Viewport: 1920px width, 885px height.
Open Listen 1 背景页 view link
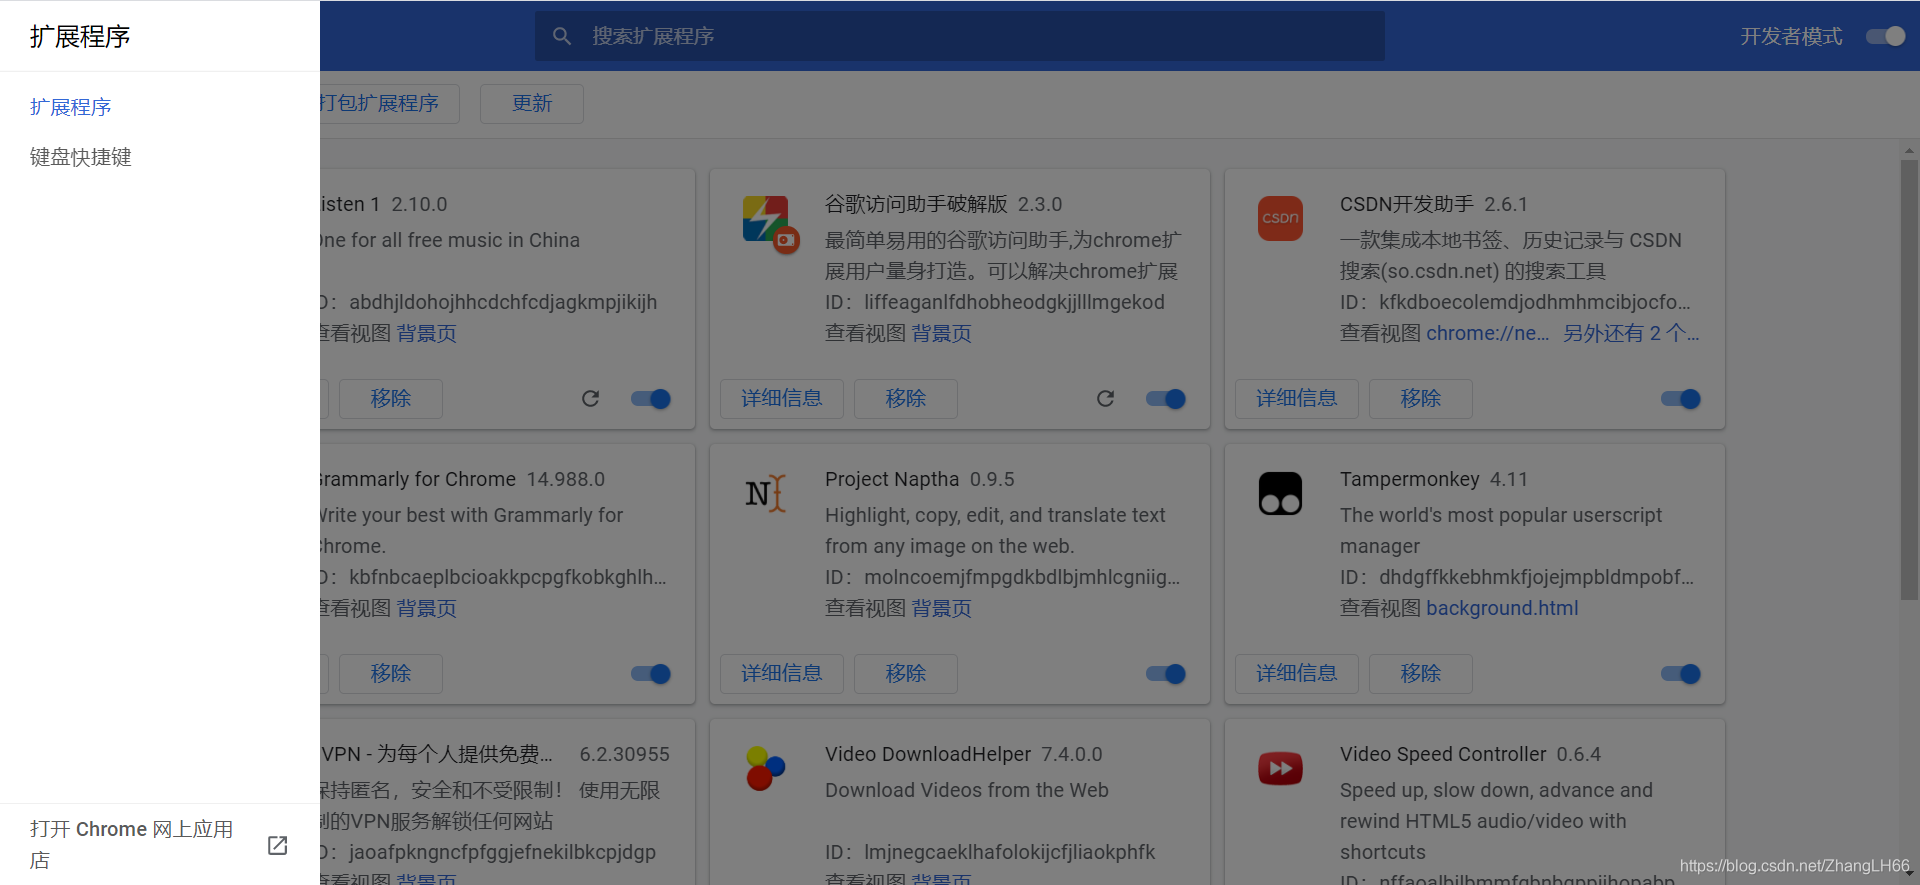click(427, 334)
